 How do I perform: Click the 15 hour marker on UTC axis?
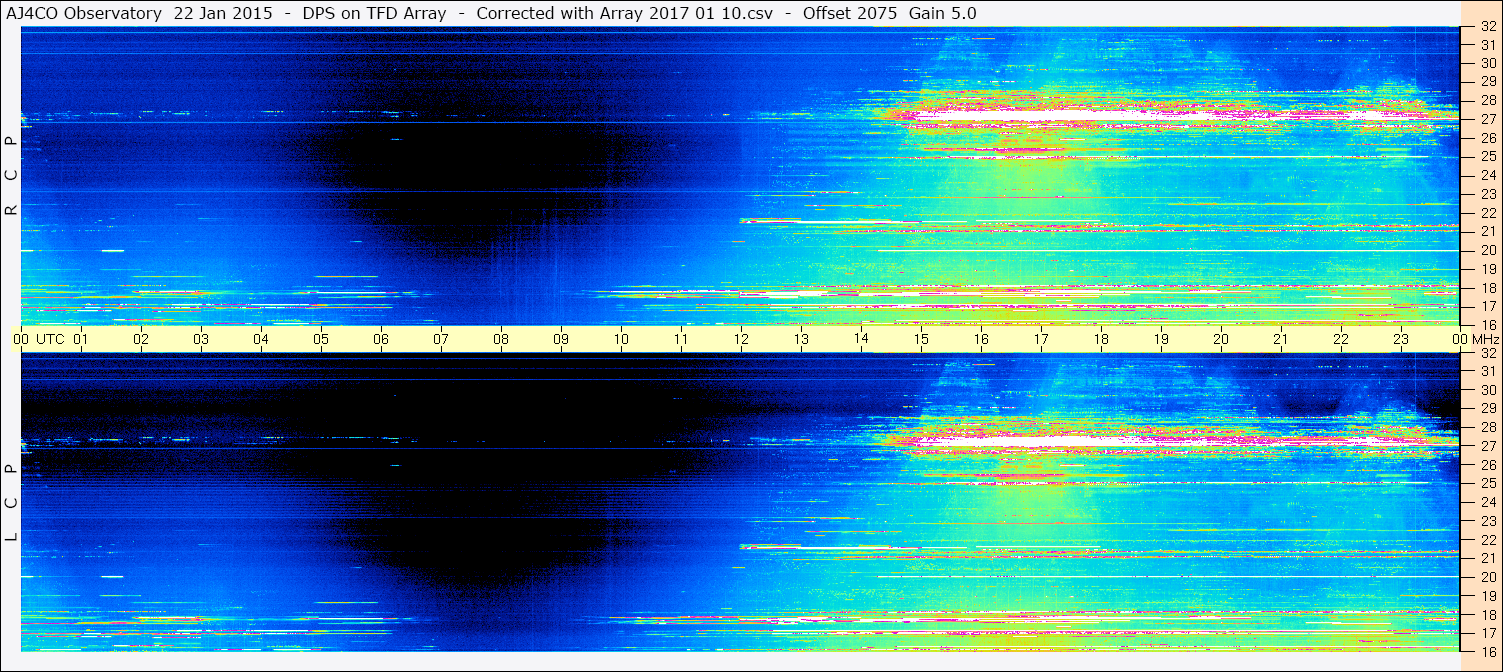click(x=921, y=339)
